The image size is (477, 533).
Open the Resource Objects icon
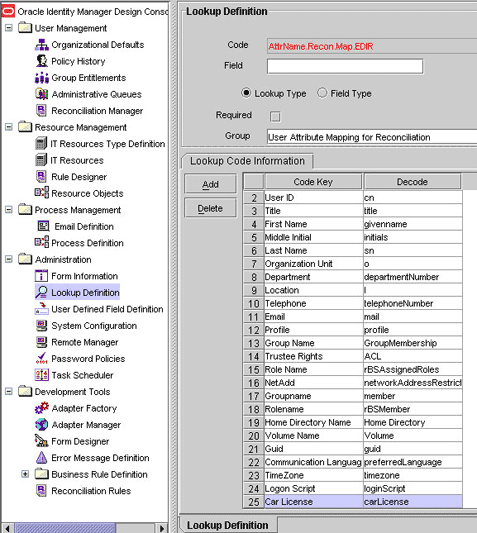point(42,193)
